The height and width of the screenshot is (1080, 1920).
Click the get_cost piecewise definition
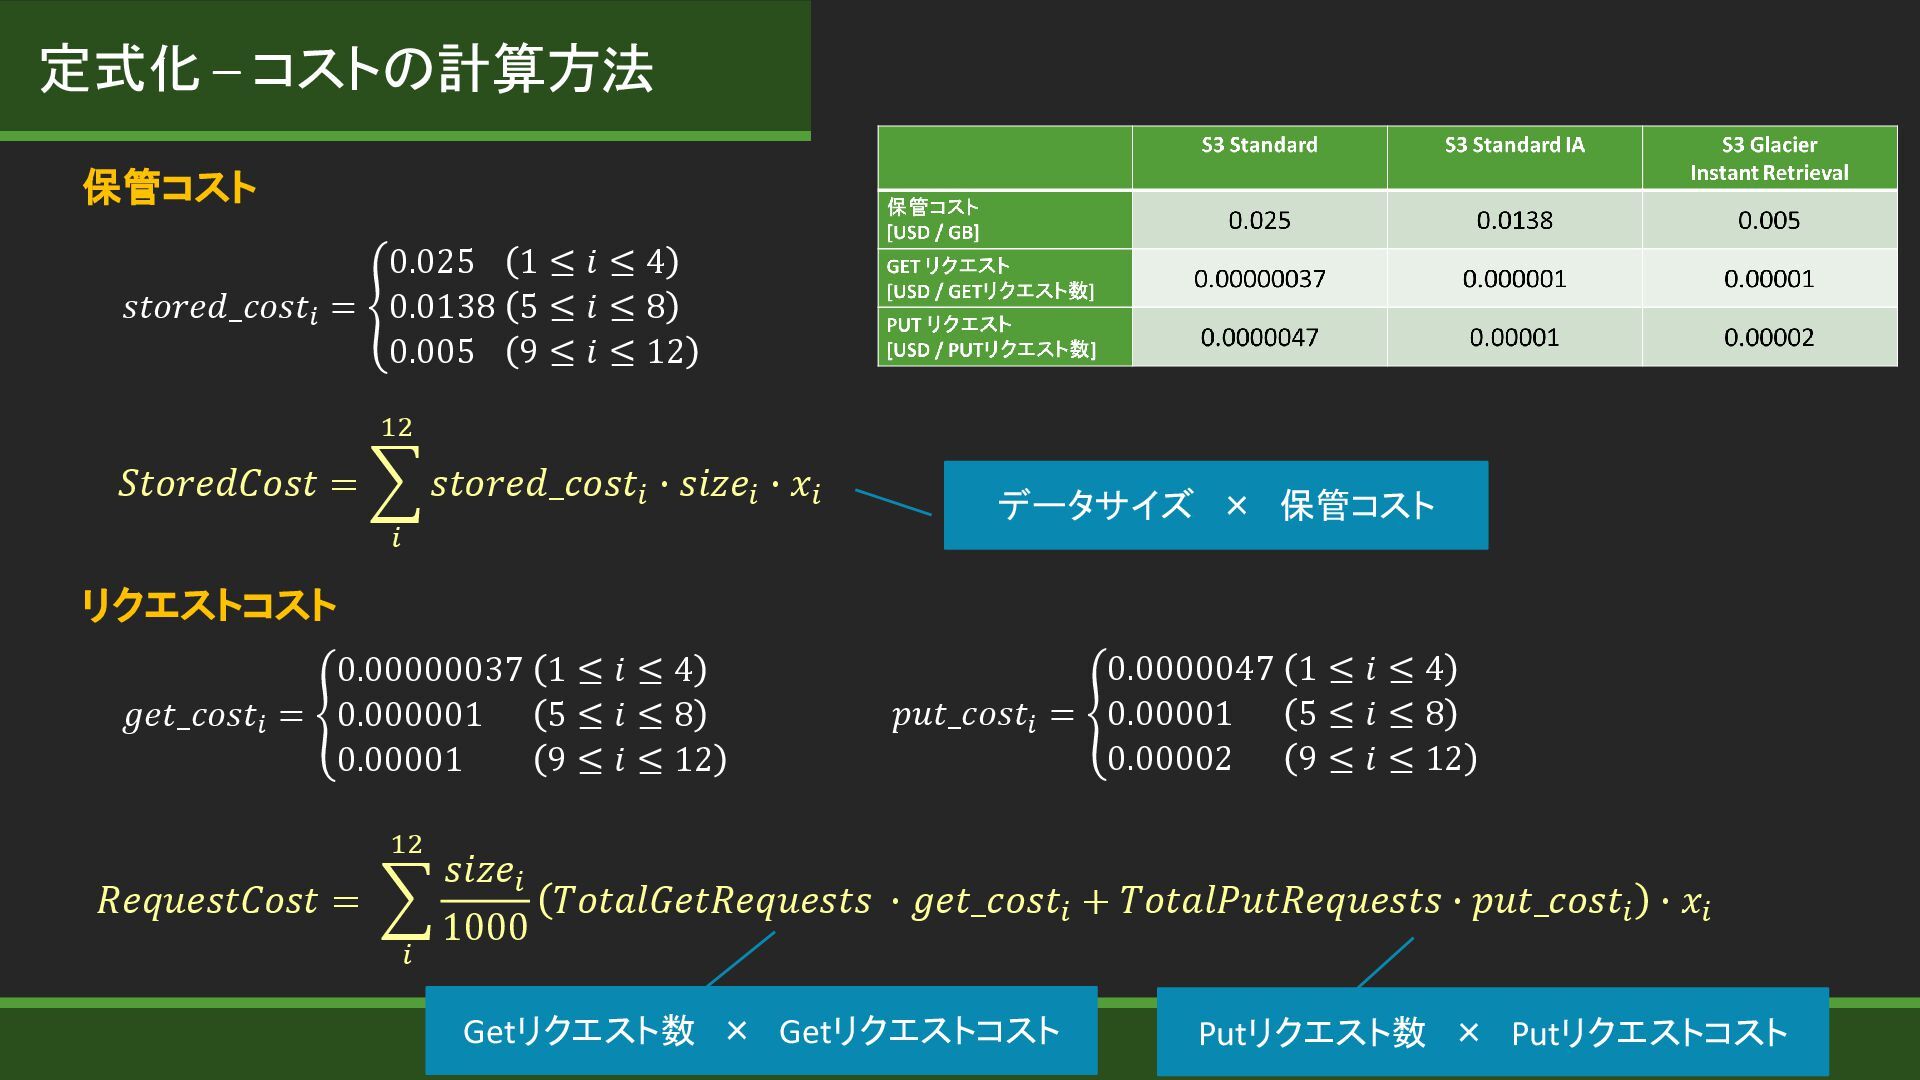click(425, 714)
